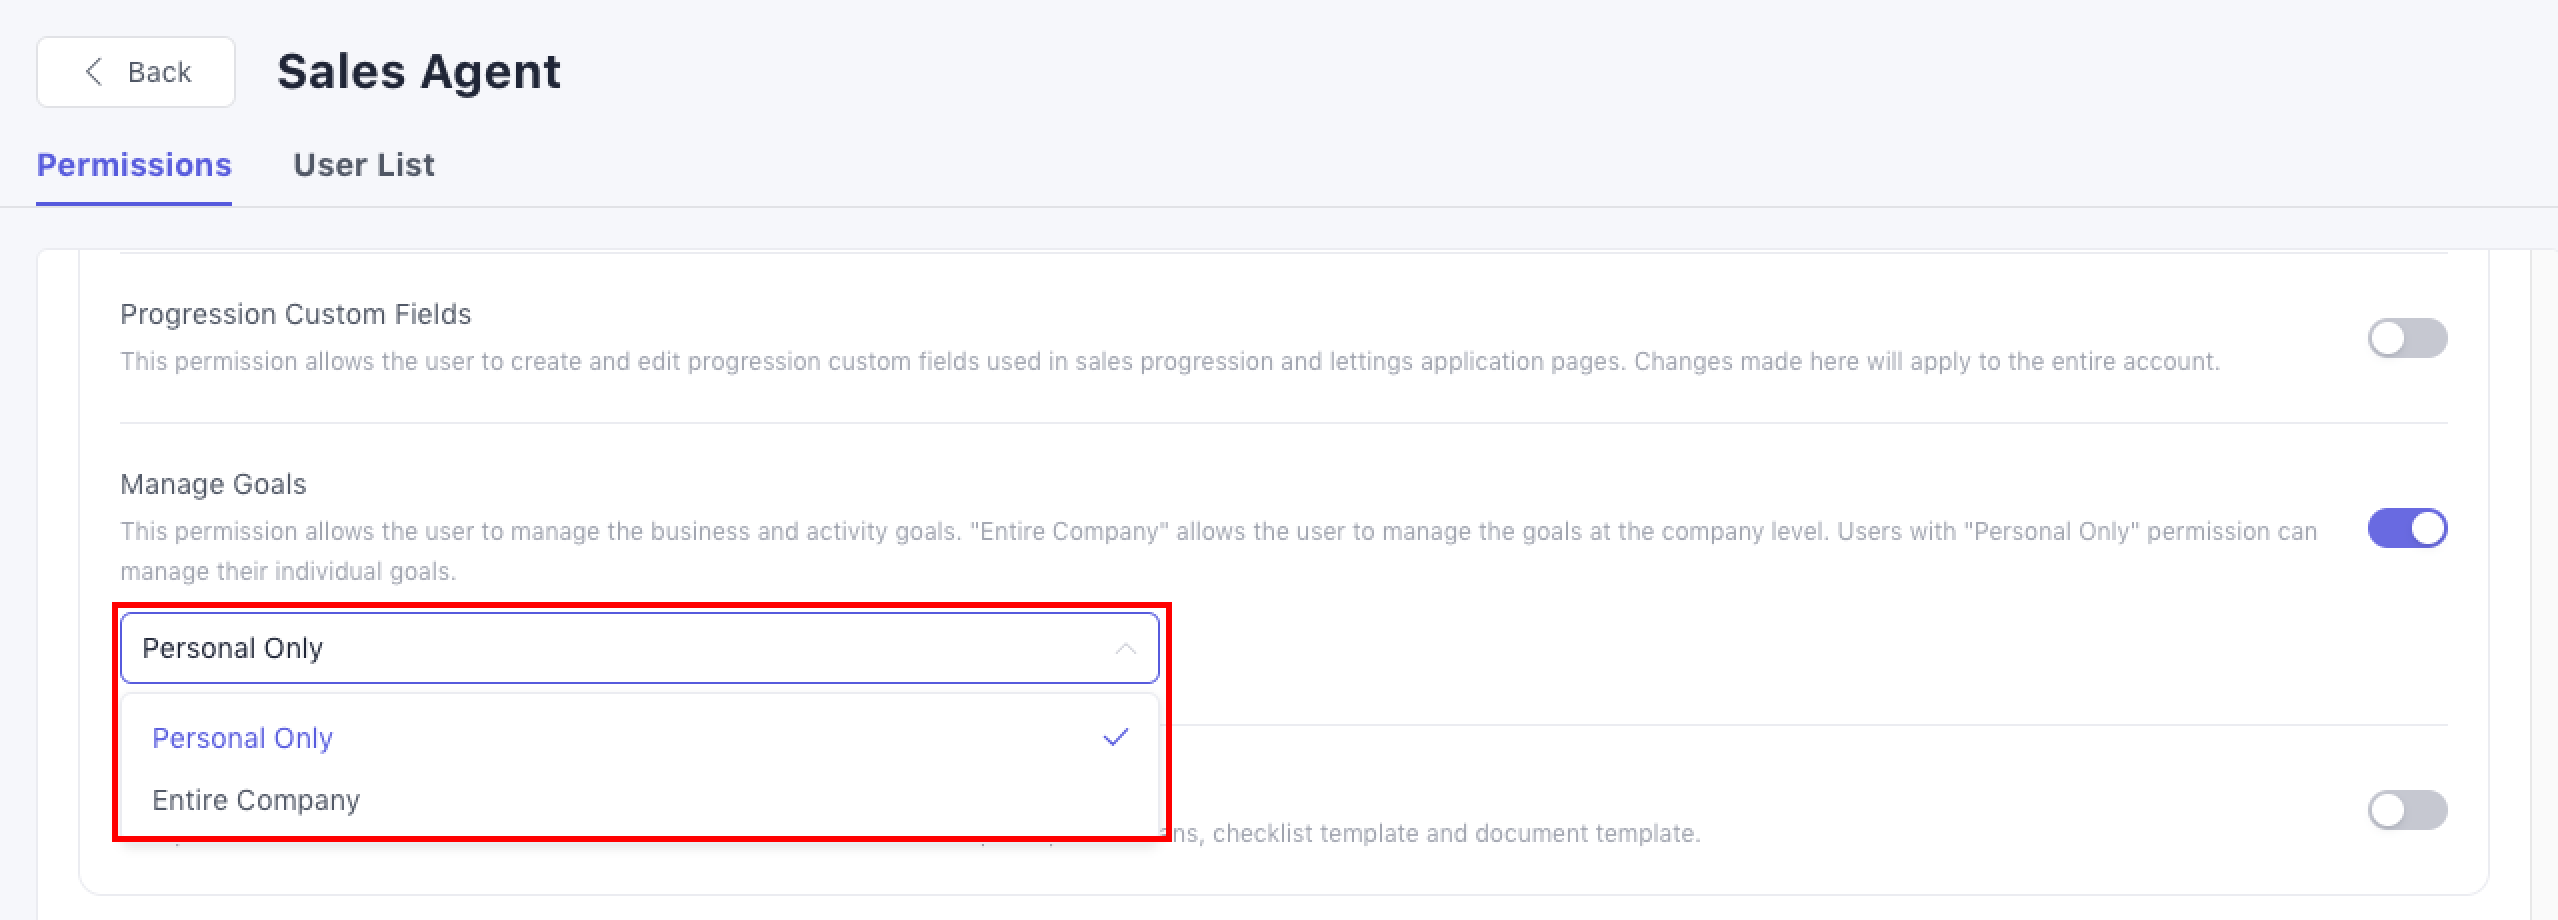
Task: Choose Entire Company from the dropdown list
Action: 256,800
